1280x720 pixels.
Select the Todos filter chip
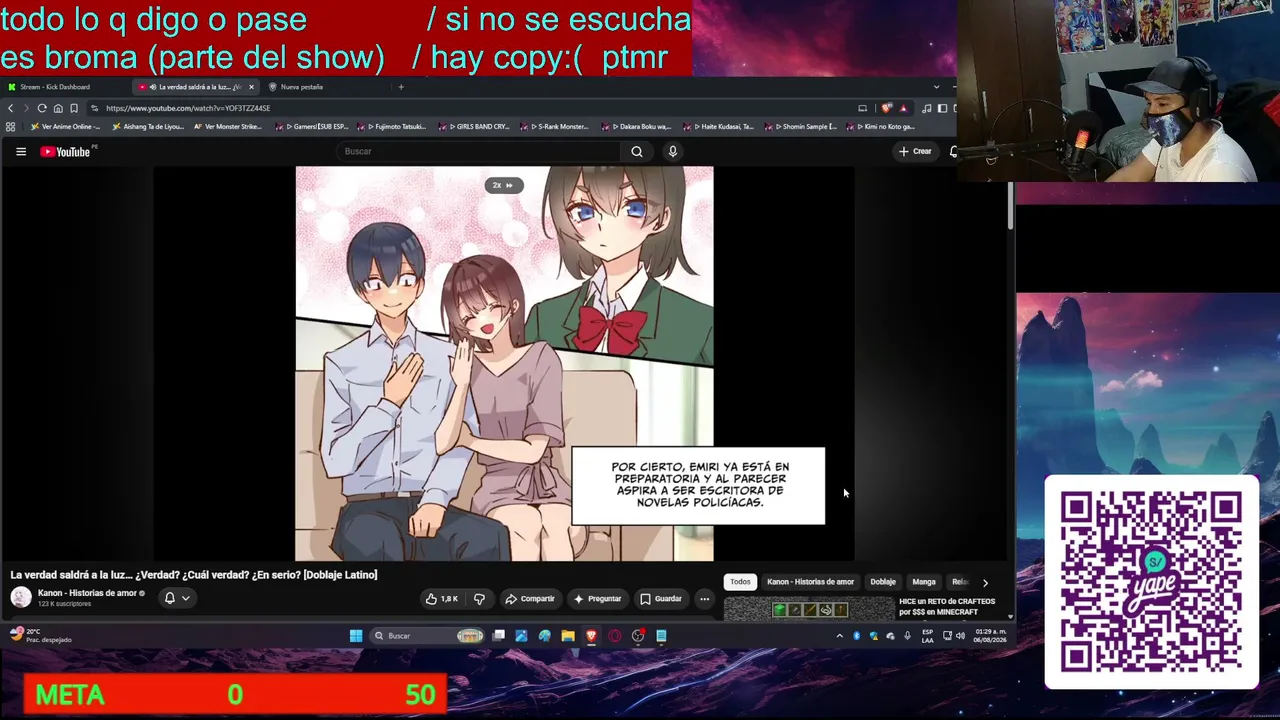pyautogui.click(x=740, y=582)
